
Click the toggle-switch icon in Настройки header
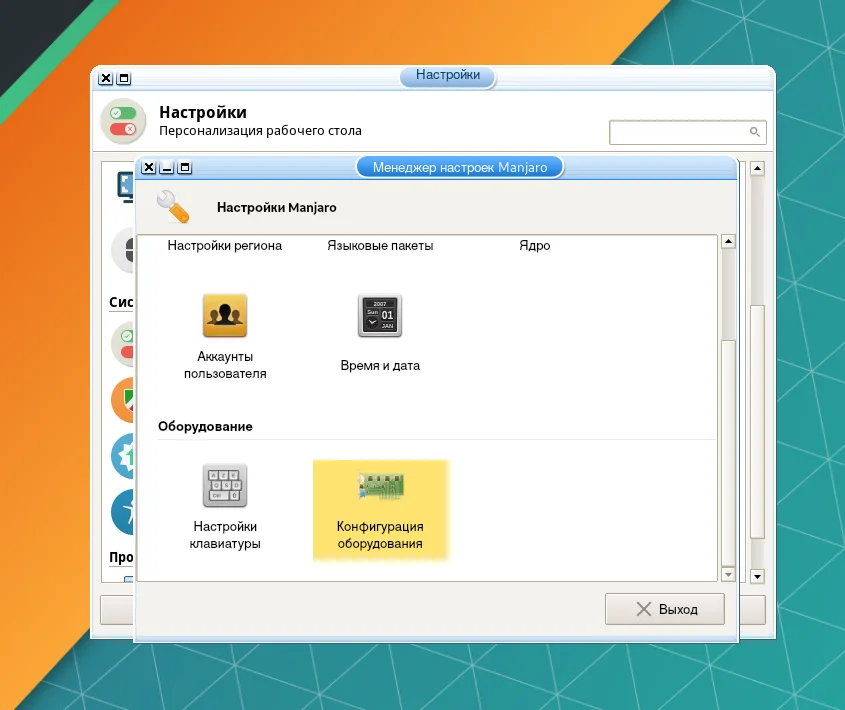tap(123, 121)
